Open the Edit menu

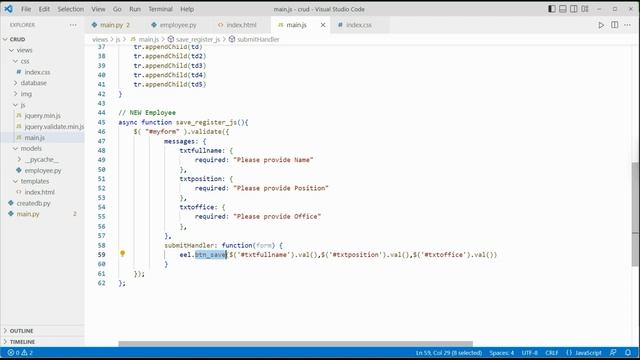(44, 9)
